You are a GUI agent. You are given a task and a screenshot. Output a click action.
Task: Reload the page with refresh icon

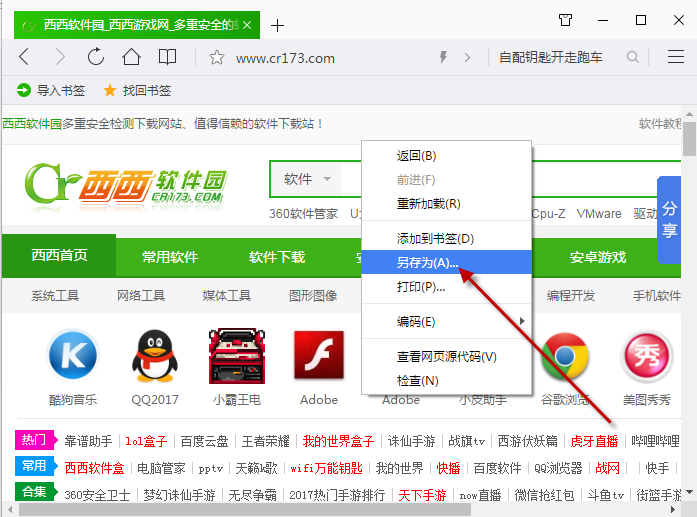[x=96, y=57]
